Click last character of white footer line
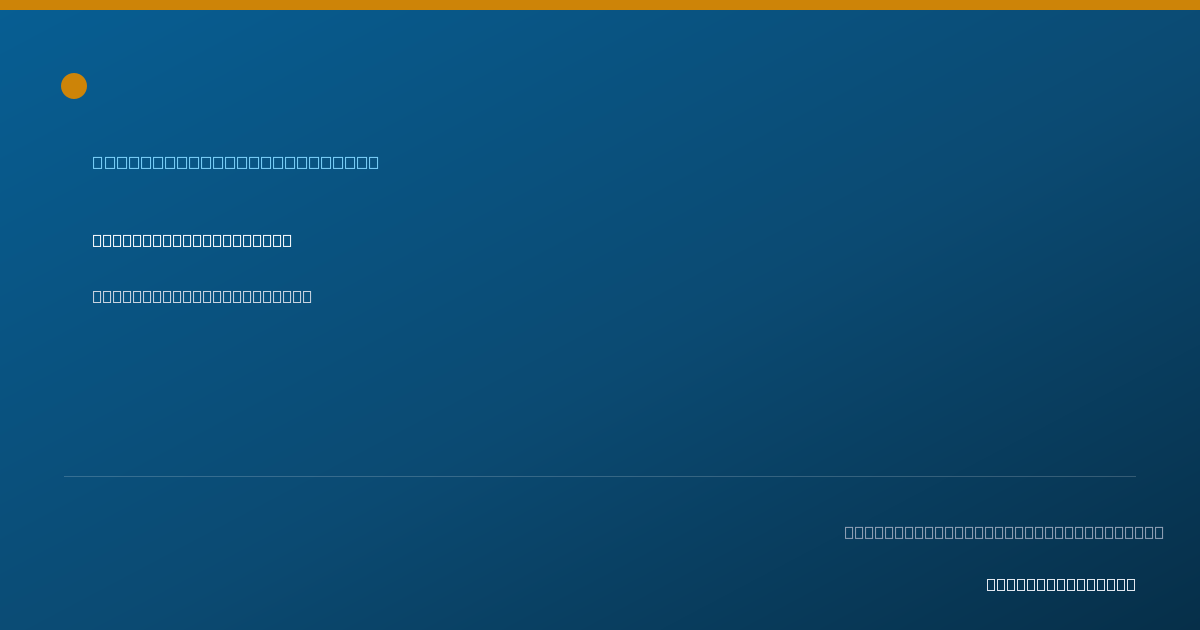 1131,584
